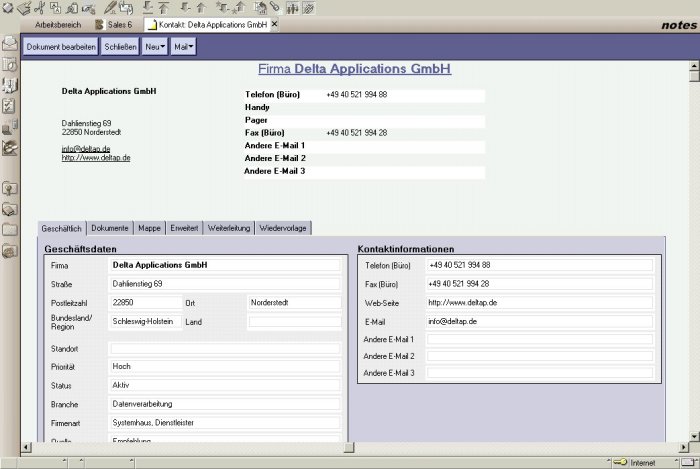The height and width of the screenshot is (469, 700).
Task: Close the Kontakt: Delta Applications GmbH tab
Action: tap(274, 24)
